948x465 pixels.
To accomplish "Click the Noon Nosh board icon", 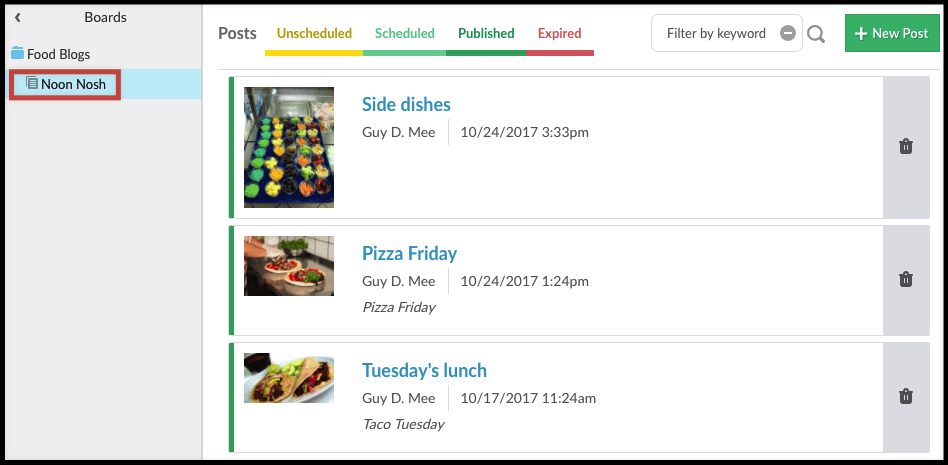I will (x=32, y=83).
